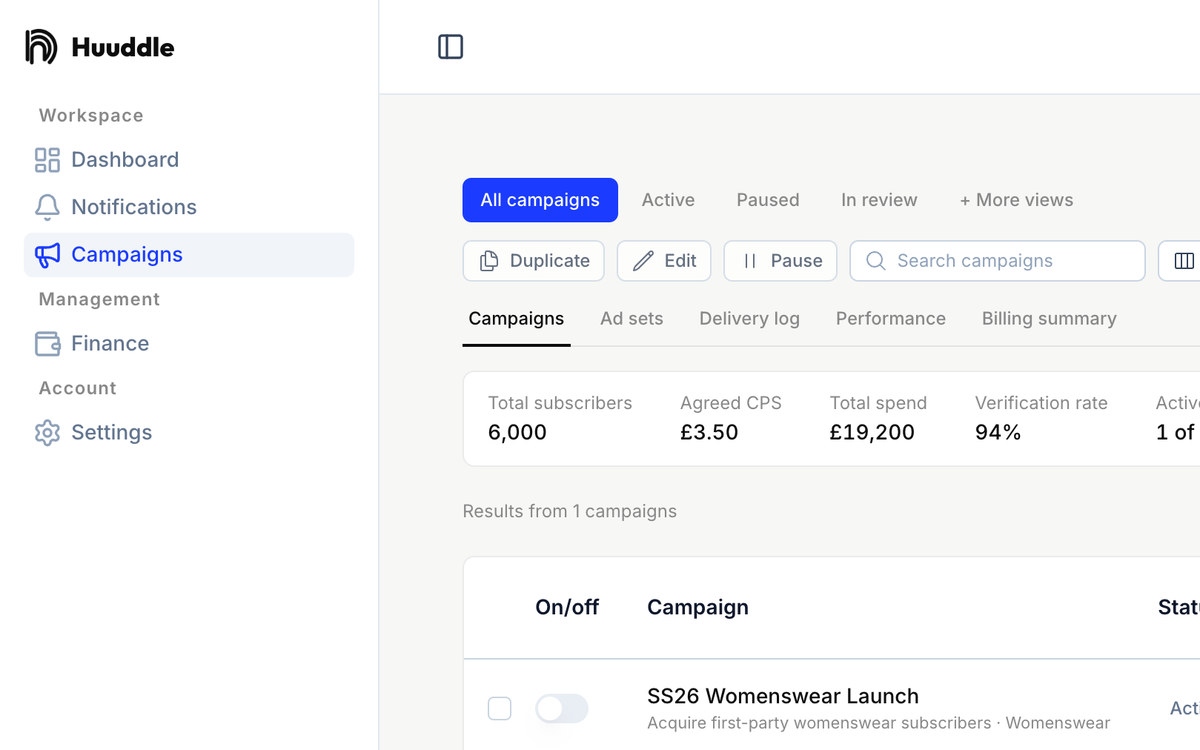Click the Campaigns megaphone icon
Image resolution: width=1200 pixels, height=750 pixels.
47,255
